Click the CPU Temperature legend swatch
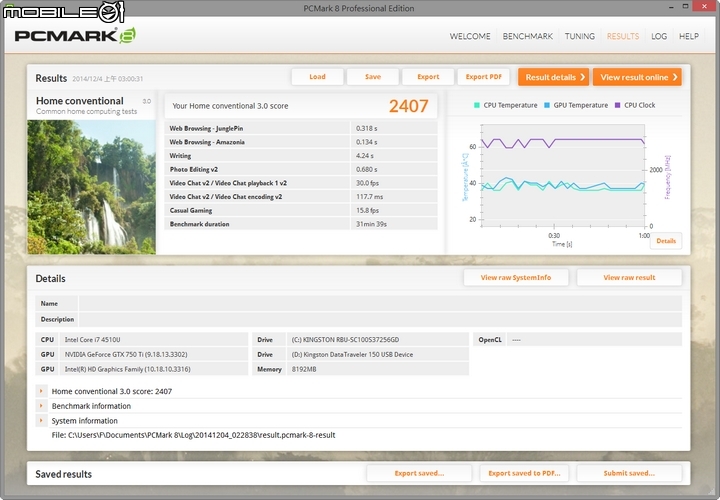This screenshot has width=720, height=500. [477, 105]
